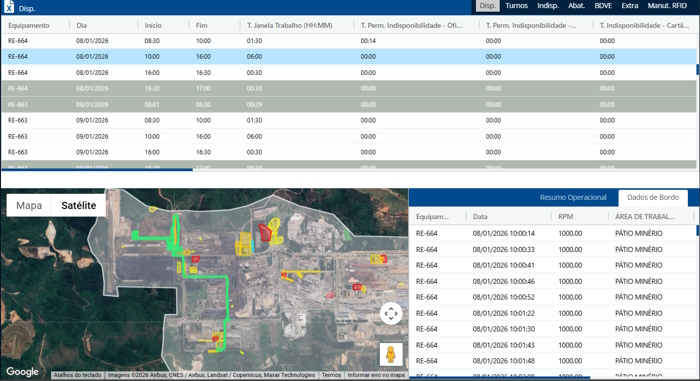Sort by T. Indisponibilidade - Cartã... column

tap(644, 25)
